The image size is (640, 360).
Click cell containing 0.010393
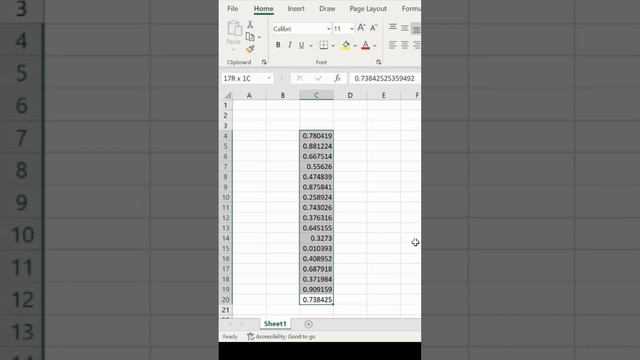click(316, 249)
